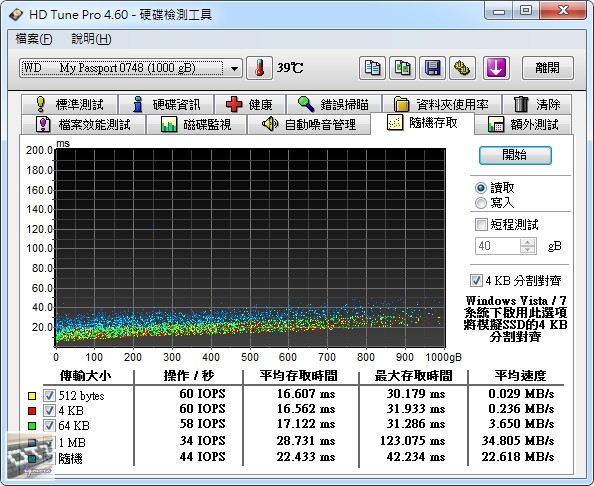The height and width of the screenshot is (486, 594).
Task: Click the 16.607 ms average access value
Action: coord(306,394)
